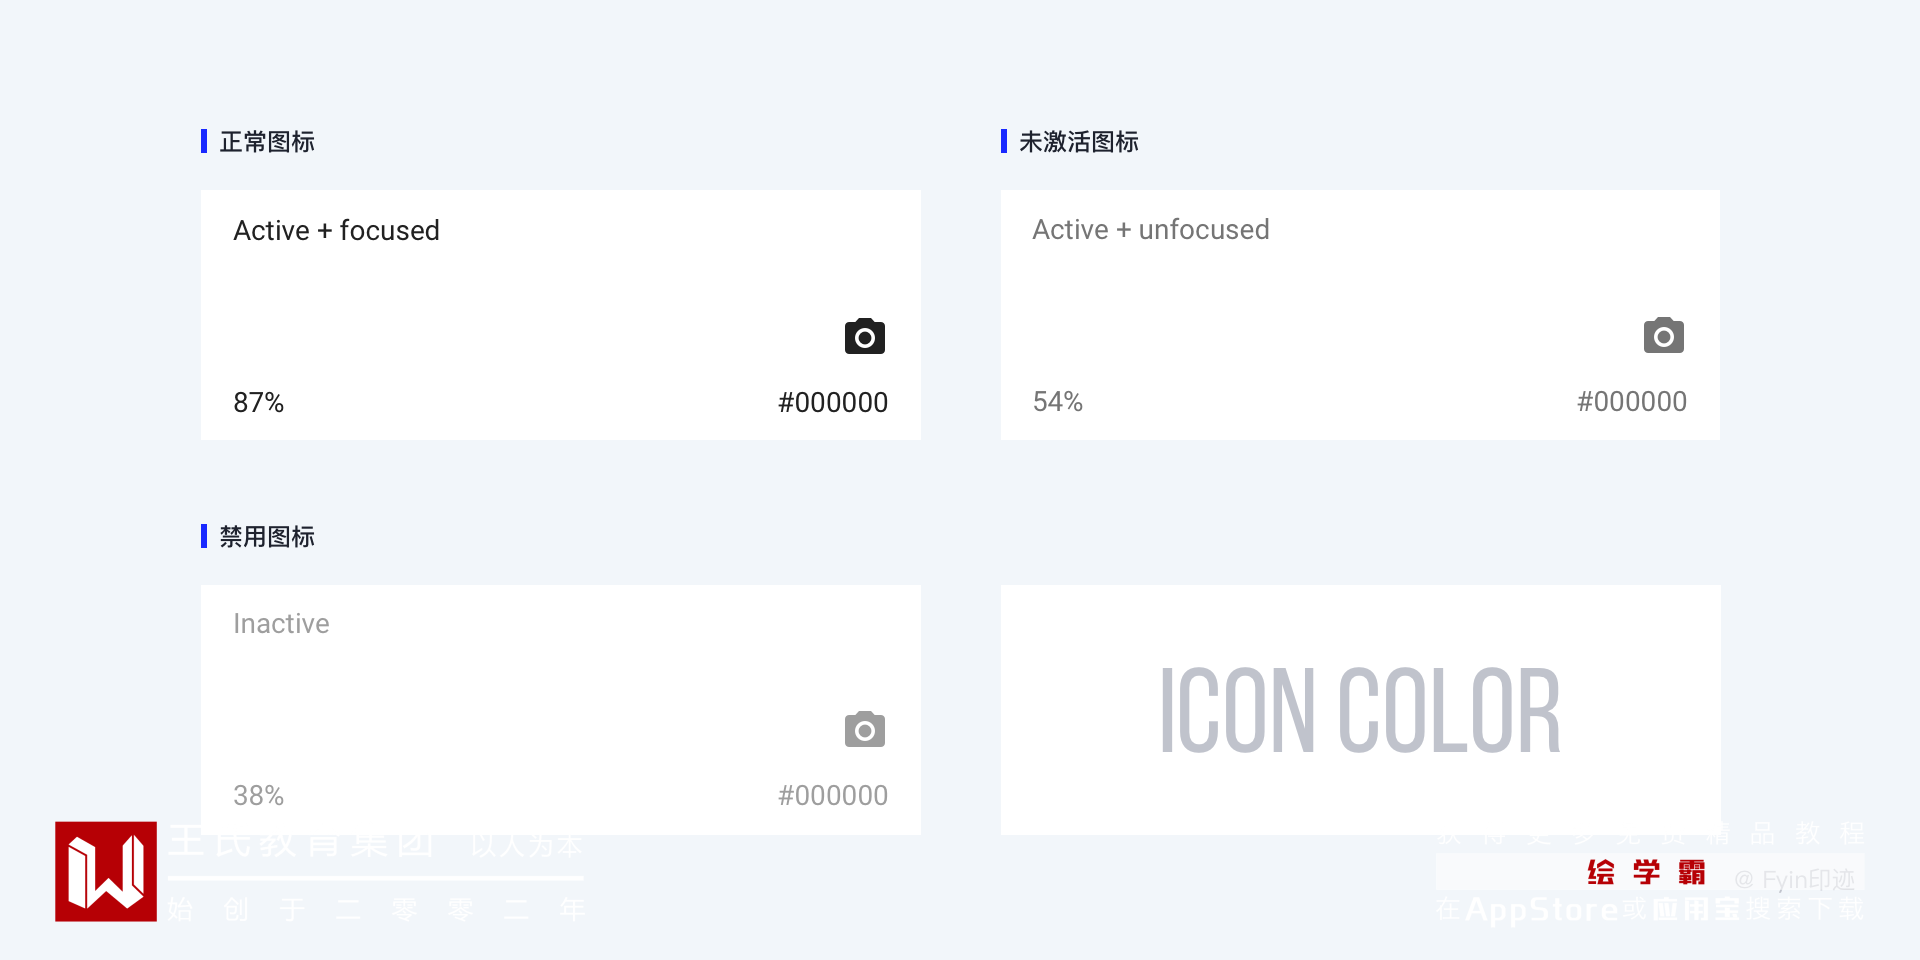The height and width of the screenshot is (960, 1920).
Task: Click the "Active + focused" label
Action: pos(336,231)
